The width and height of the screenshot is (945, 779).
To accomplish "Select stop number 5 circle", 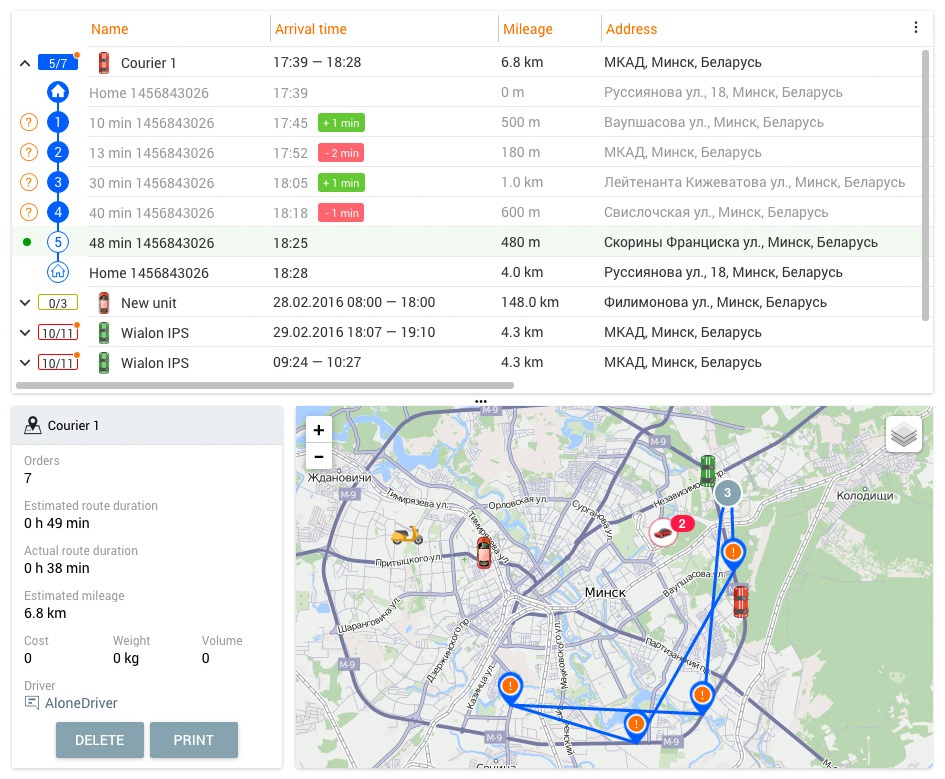I will 58,242.
